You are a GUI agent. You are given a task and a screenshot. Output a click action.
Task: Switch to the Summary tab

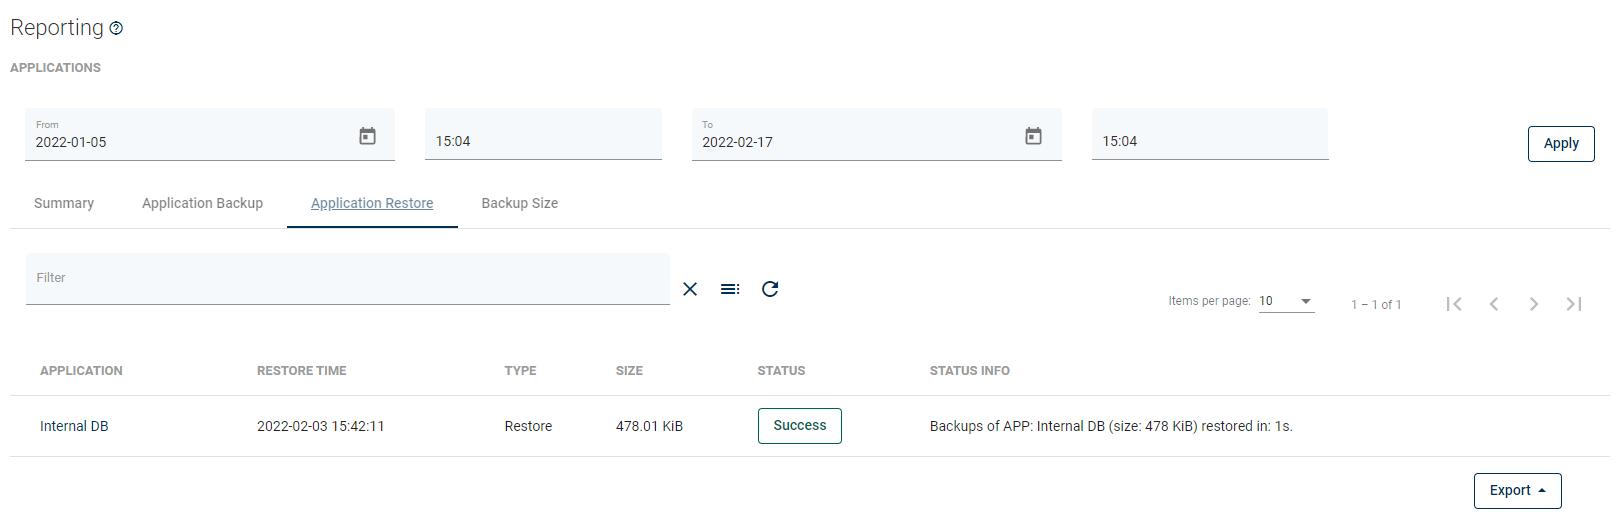click(x=64, y=203)
